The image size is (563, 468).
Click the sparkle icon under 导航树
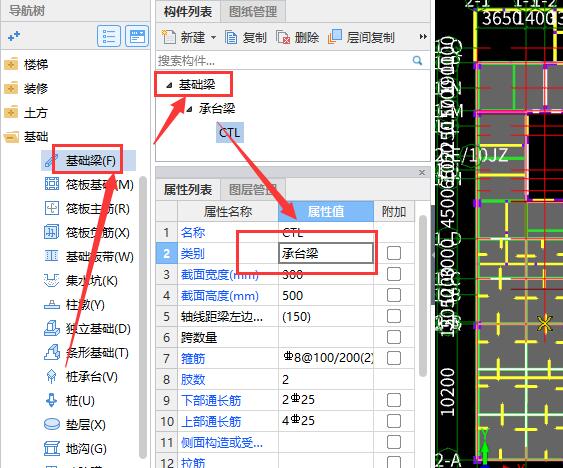(14, 36)
